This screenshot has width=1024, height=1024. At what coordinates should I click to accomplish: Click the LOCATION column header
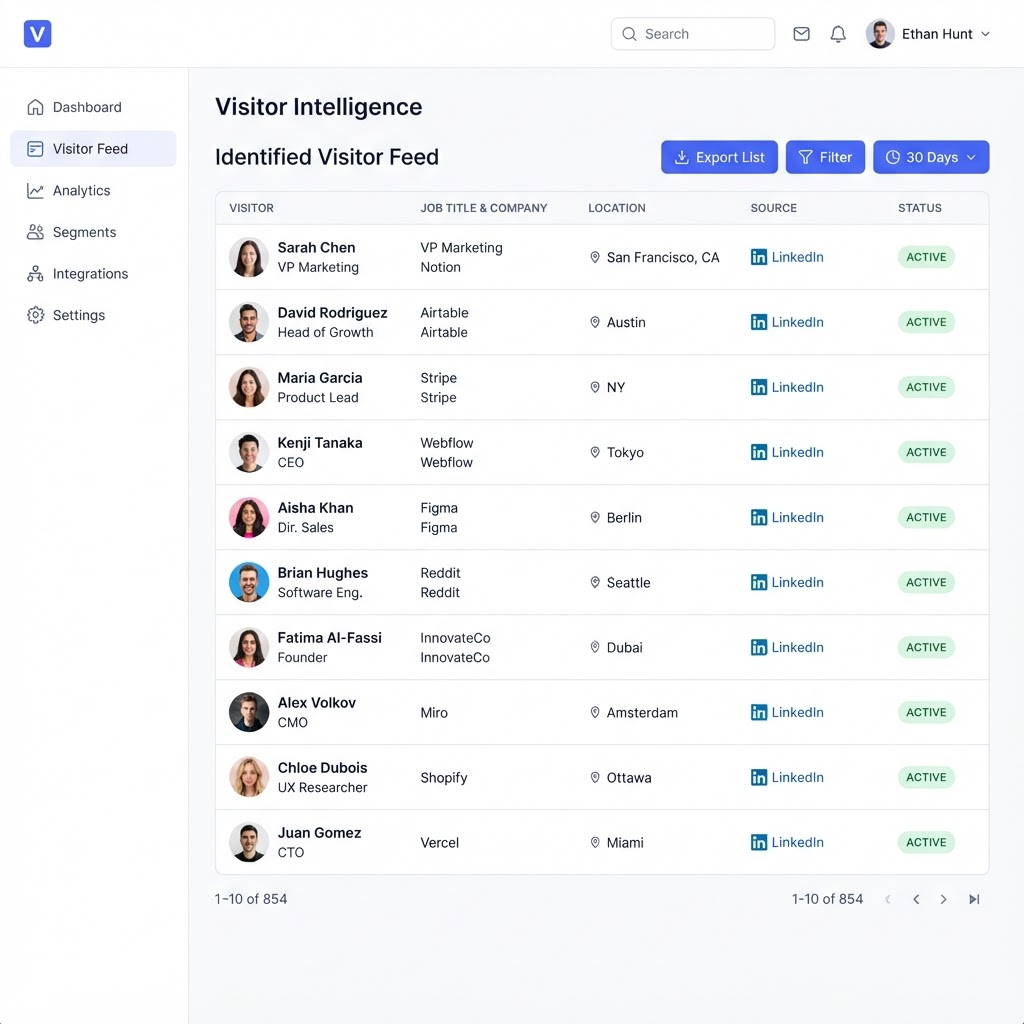(x=616, y=208)
